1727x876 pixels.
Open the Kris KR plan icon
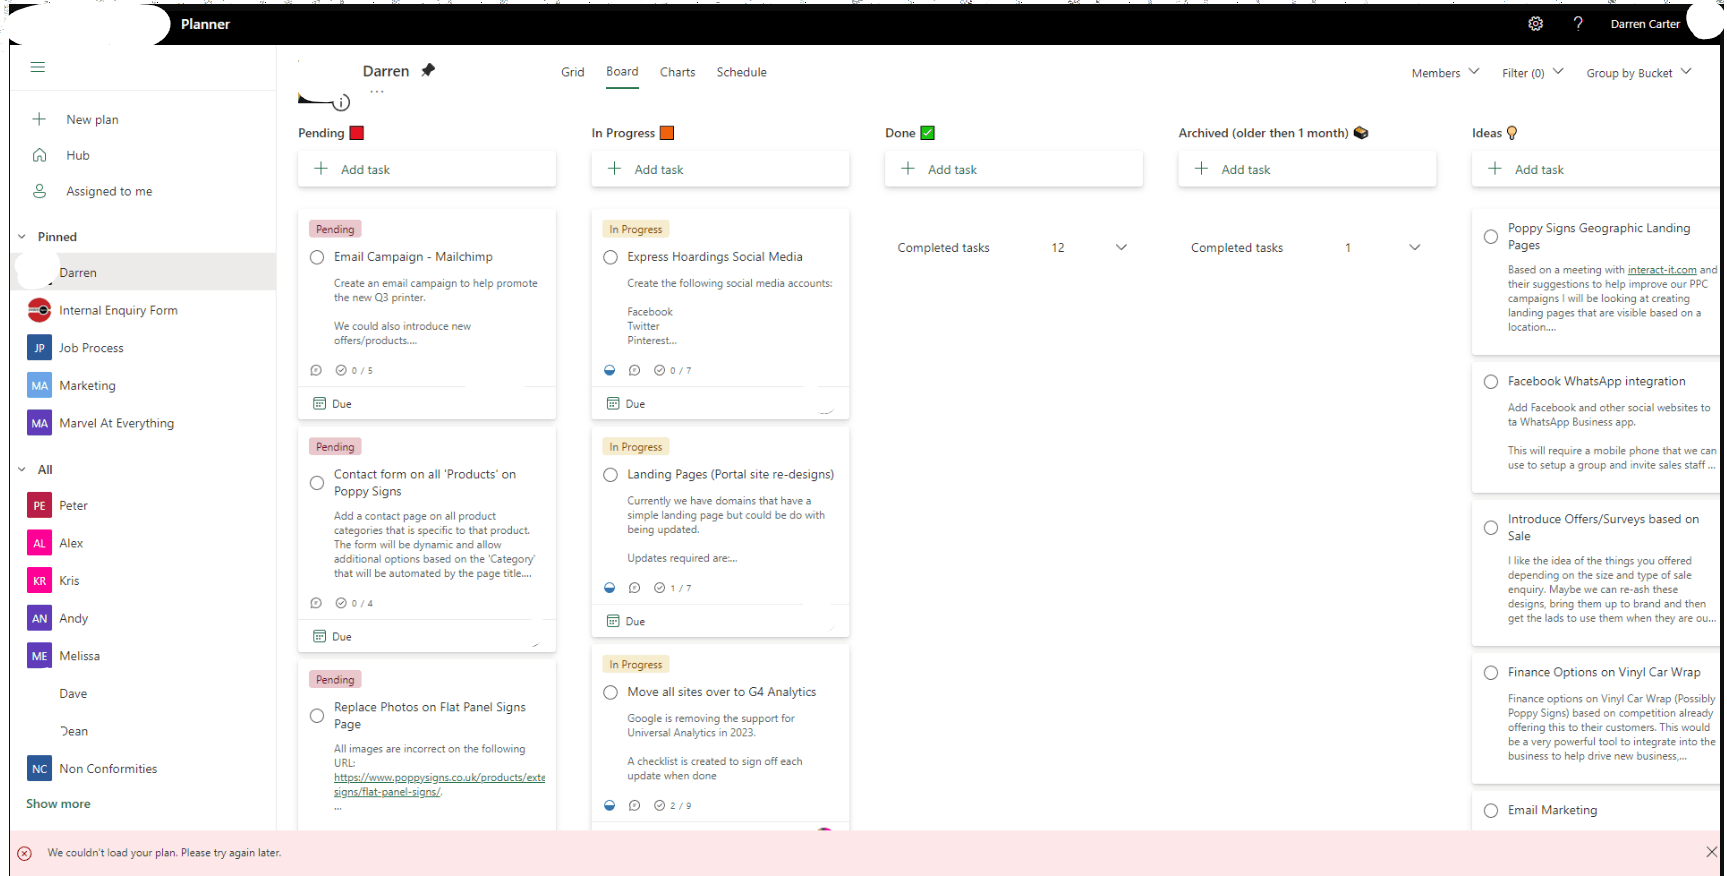pos(39,581)
